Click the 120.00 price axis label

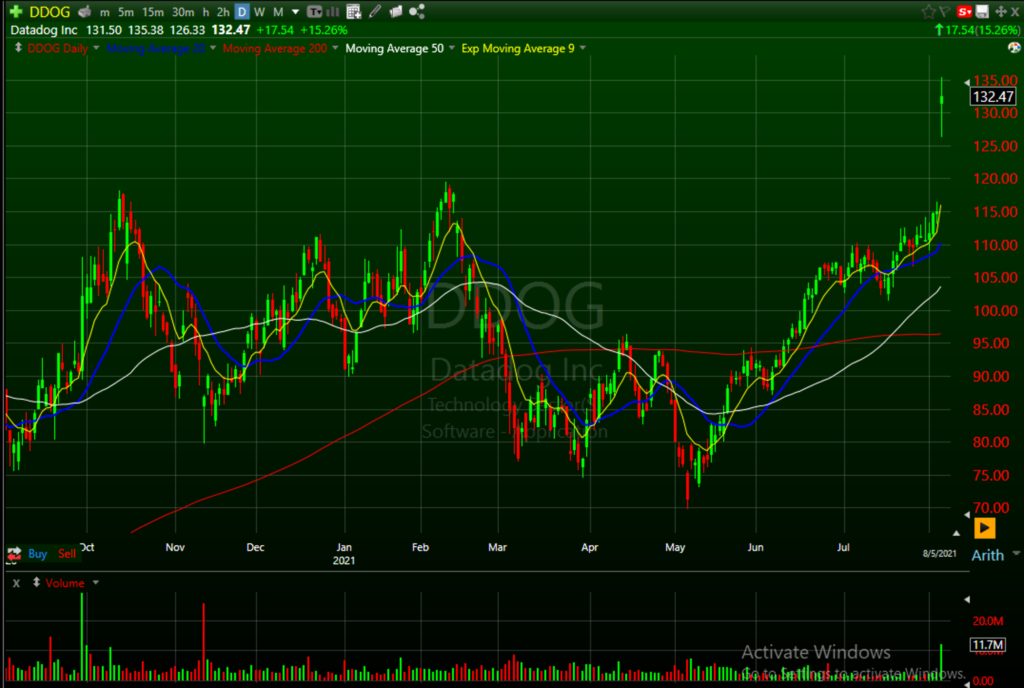995,179
